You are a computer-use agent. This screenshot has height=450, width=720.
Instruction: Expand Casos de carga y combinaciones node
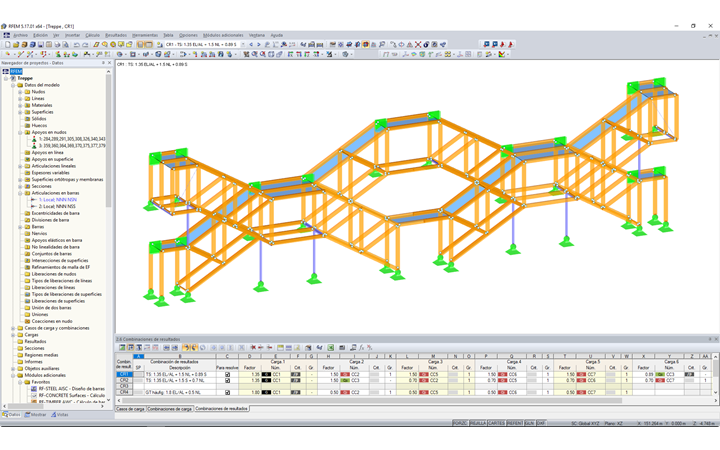point(13,328)
